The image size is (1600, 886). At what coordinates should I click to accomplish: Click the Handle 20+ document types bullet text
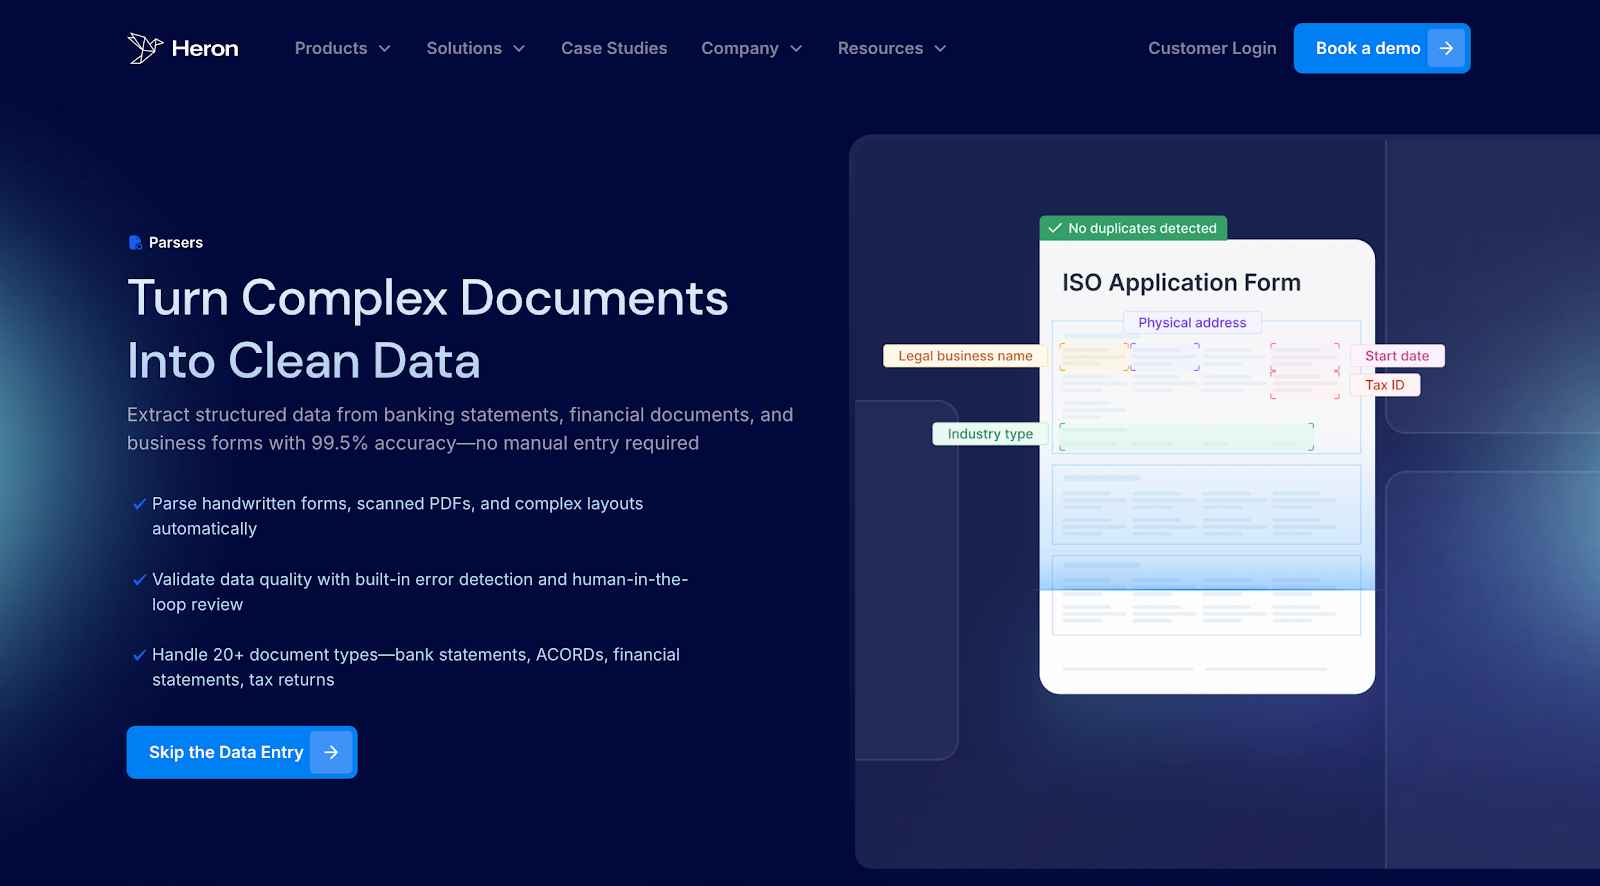(416, 667)
